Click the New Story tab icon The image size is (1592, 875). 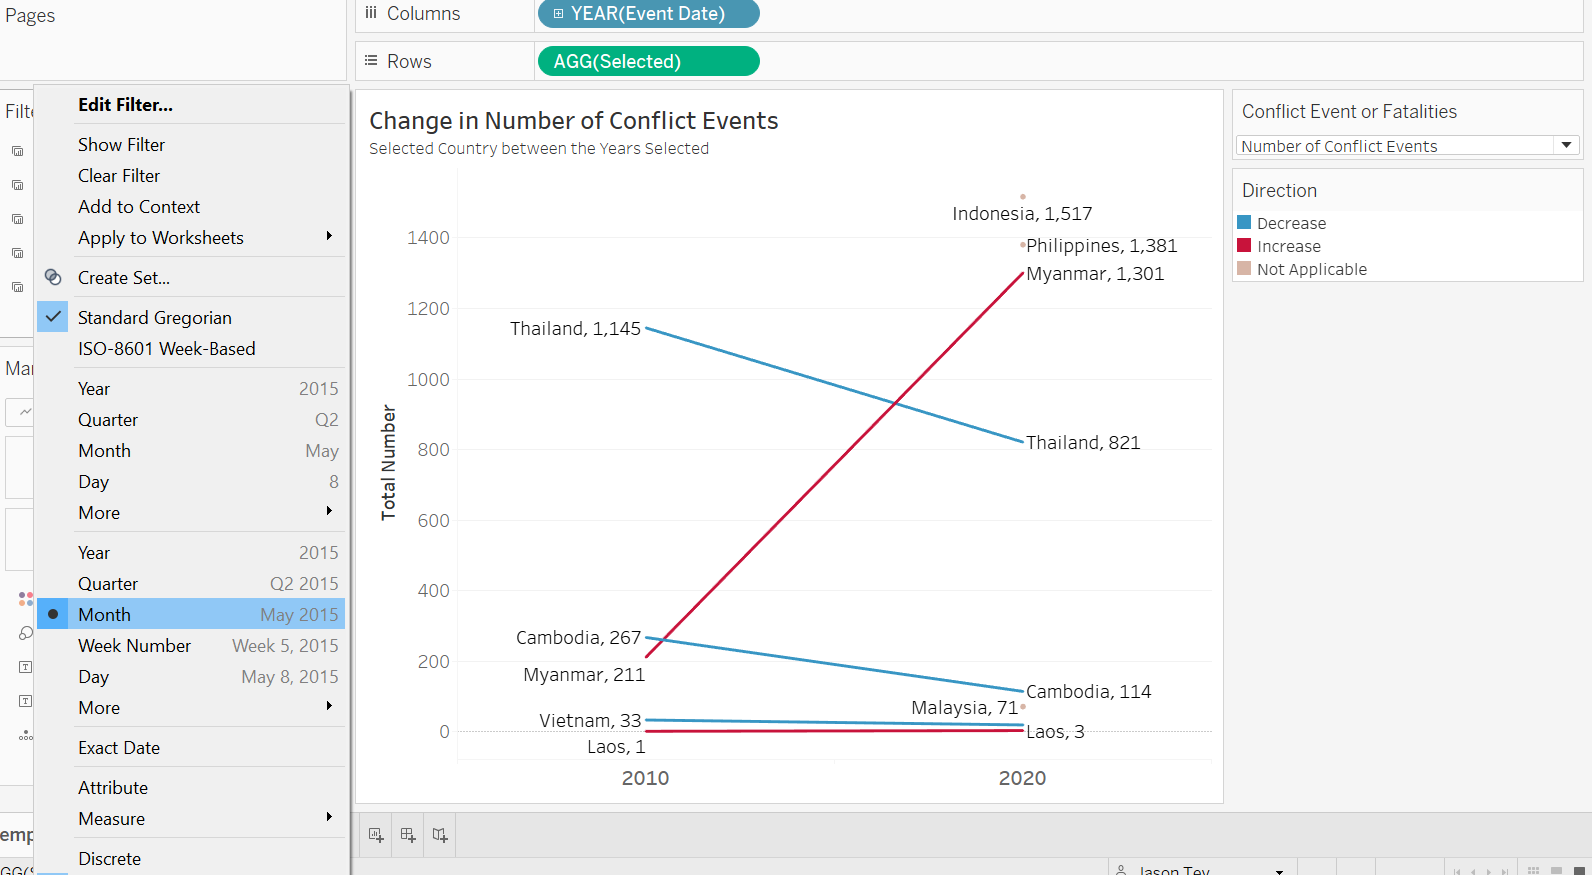click(440, 835)
